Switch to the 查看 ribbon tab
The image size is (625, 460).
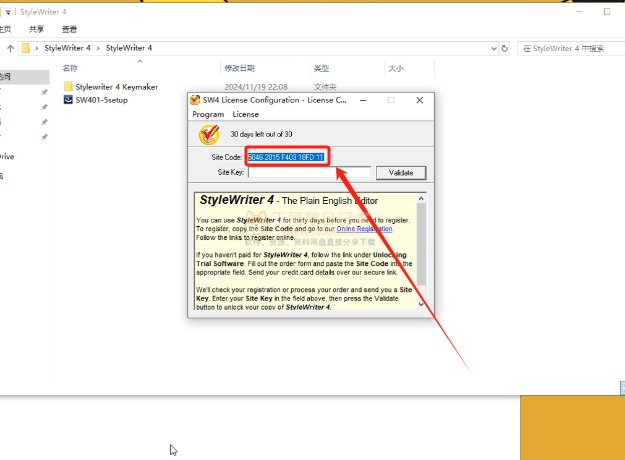tap(69, 30)
